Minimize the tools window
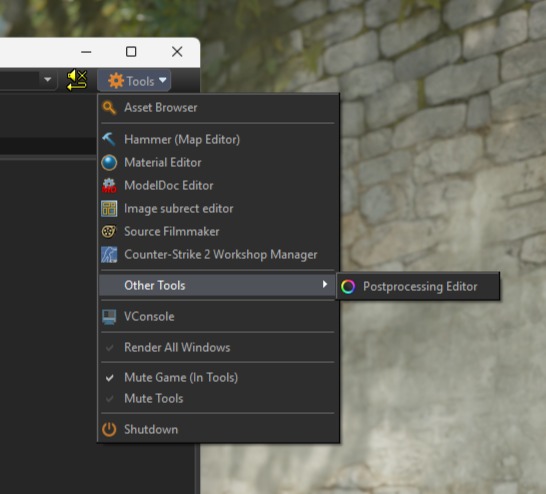The height and width of the screenshot is (494, 546). [86, 52]
